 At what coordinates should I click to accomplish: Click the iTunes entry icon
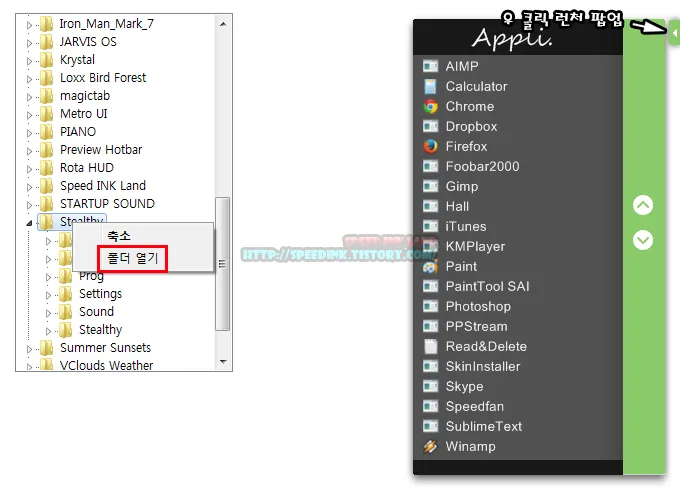[x=430, y=226]
